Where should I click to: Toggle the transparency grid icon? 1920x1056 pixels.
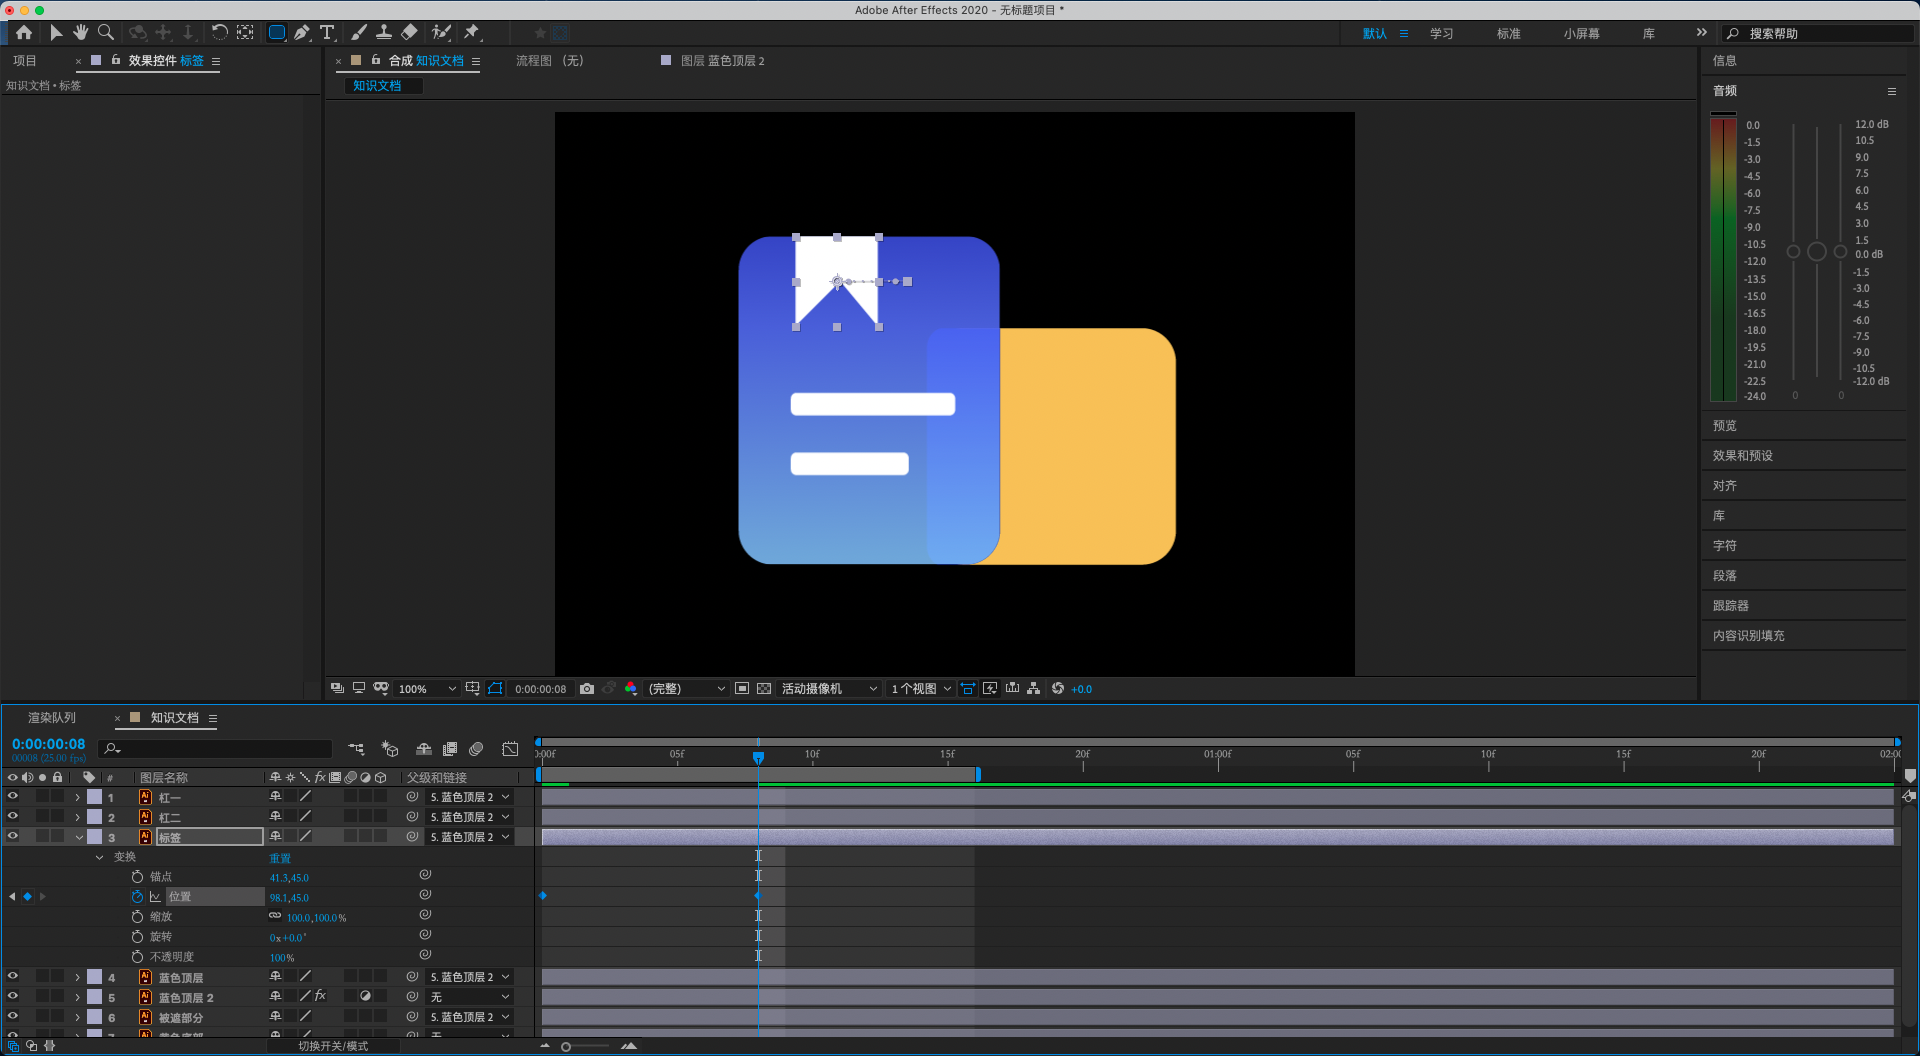pos(764,689)
